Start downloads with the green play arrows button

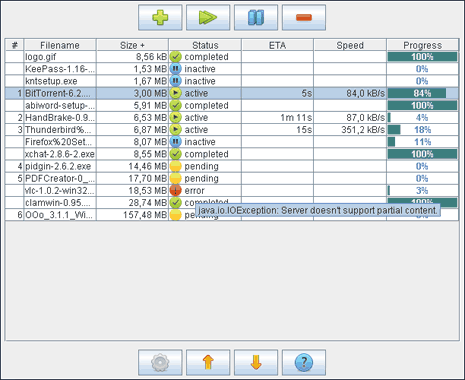pos(208,17)
